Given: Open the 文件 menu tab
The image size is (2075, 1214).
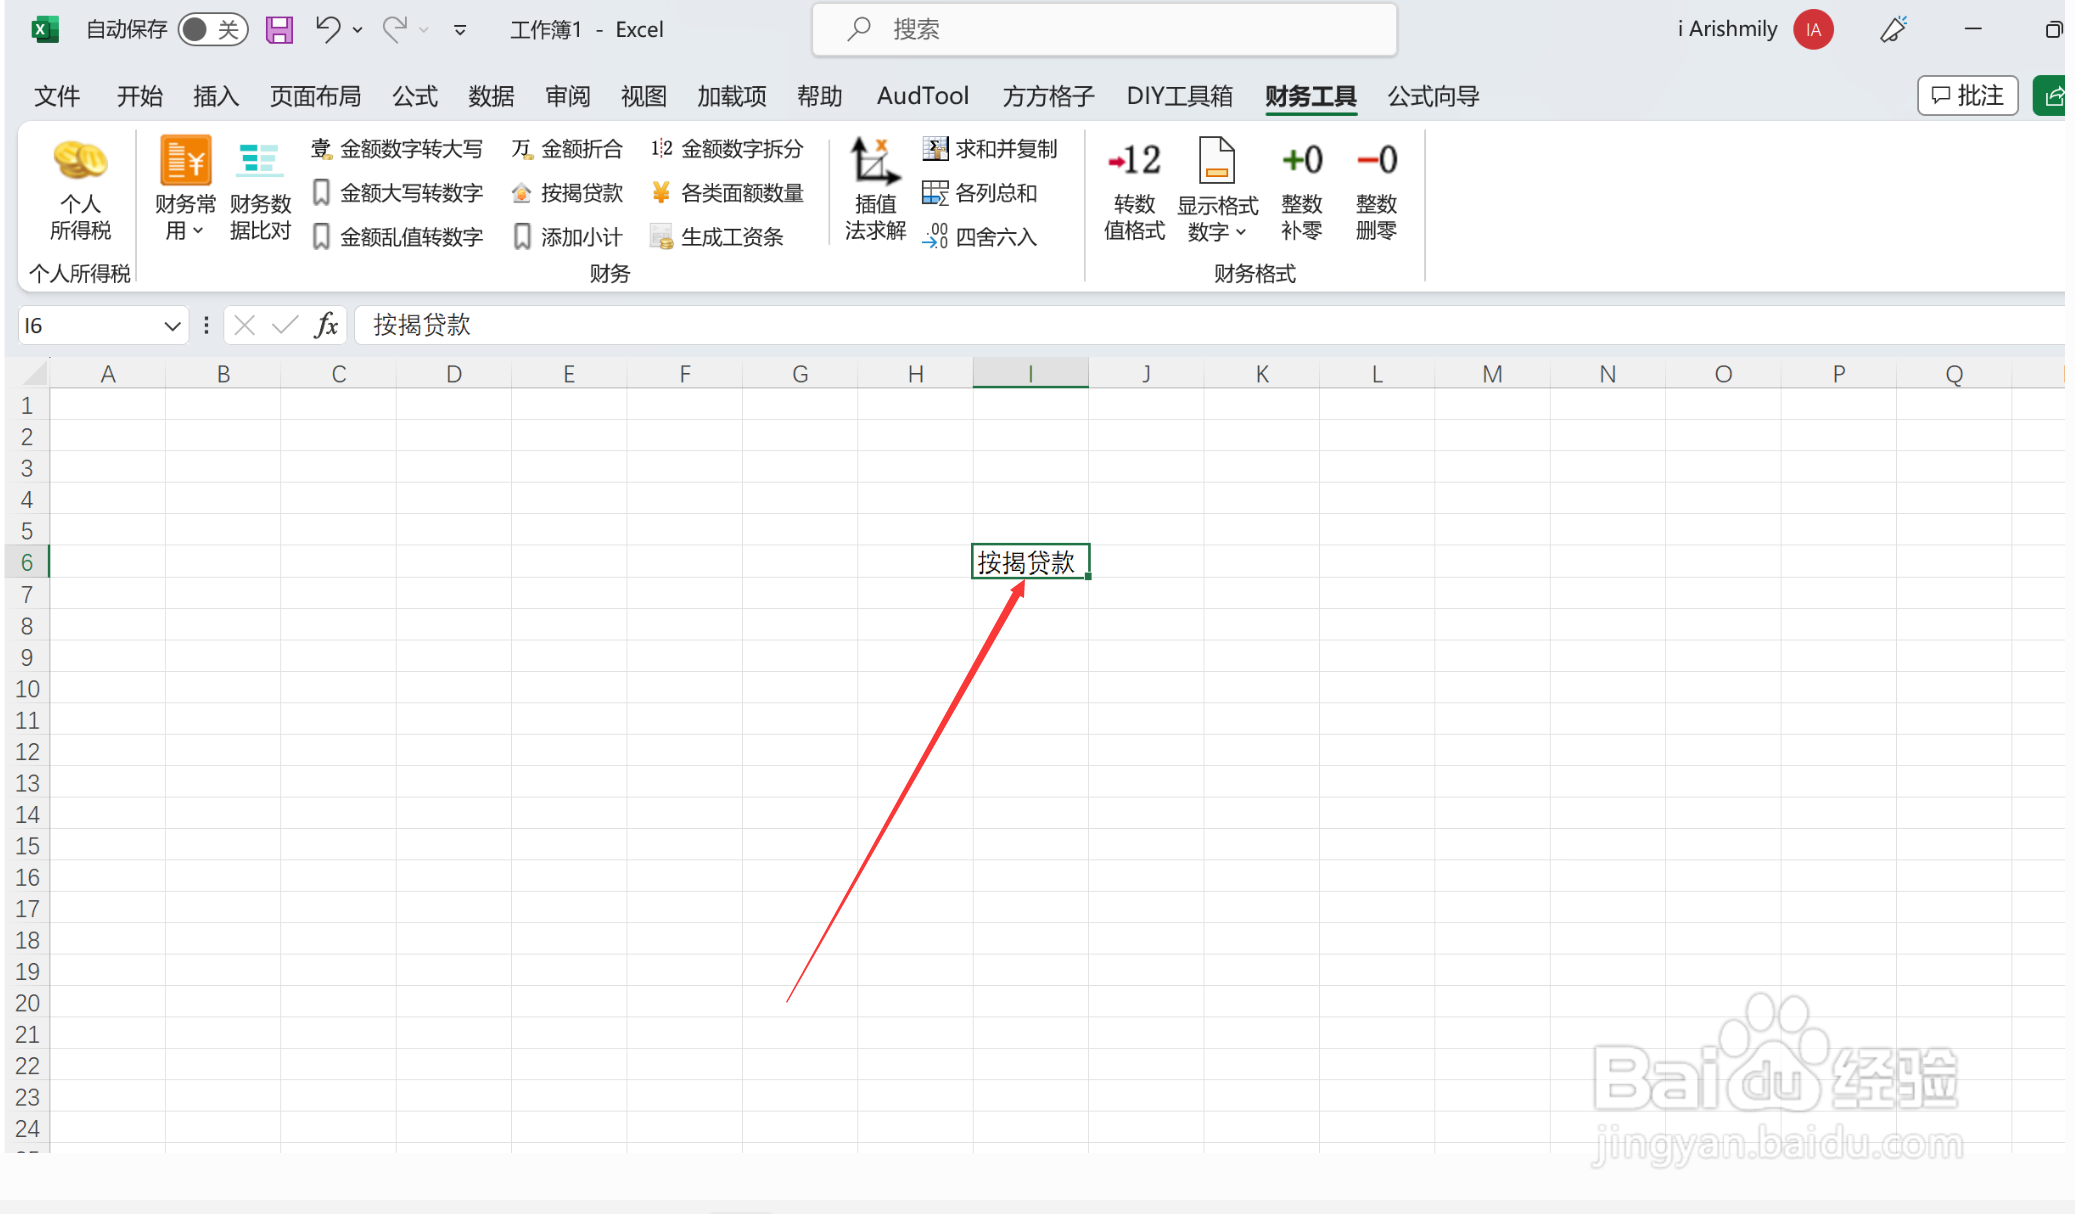Looking at the screenshot, I should click(57, 96).
